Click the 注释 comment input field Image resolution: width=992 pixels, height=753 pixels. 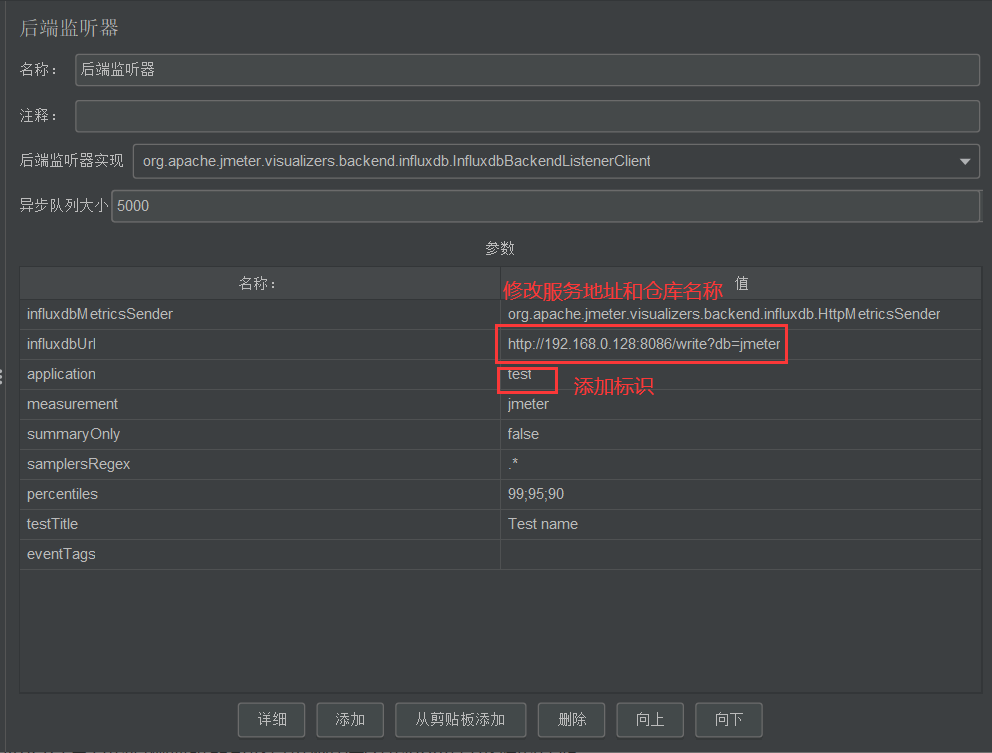pos(527,116)
